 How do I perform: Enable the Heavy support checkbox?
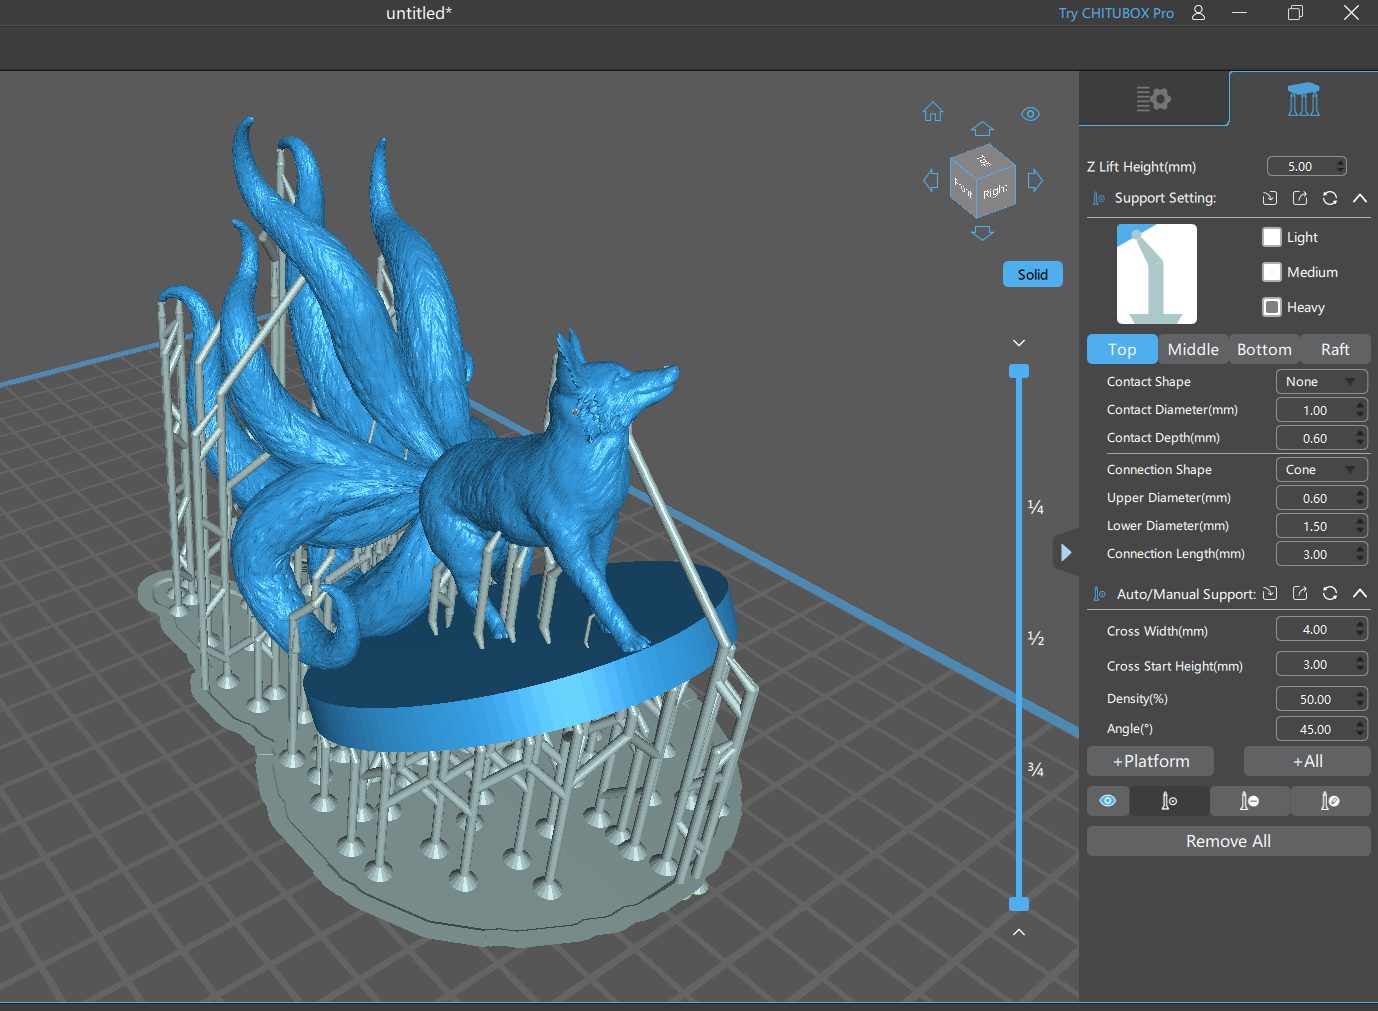pyautogui.click(x=1272, y=307)
